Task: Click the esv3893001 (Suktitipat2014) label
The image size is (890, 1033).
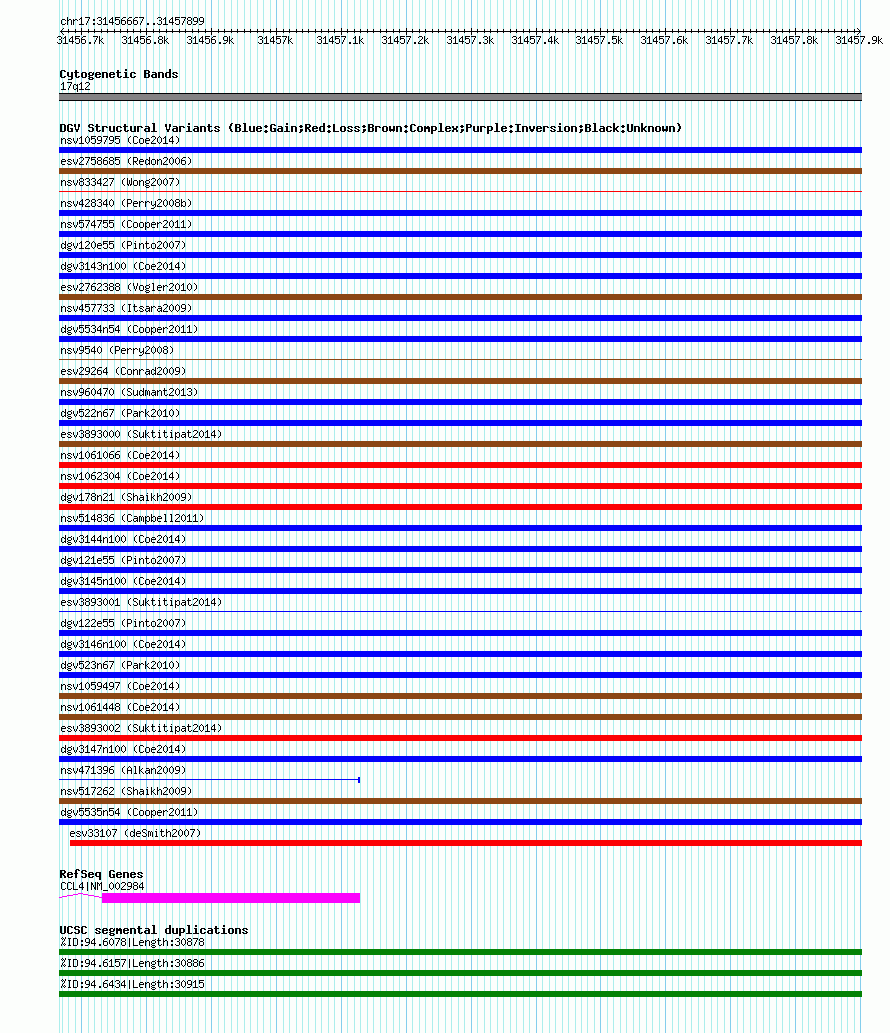Action: (x=141, y=603)
